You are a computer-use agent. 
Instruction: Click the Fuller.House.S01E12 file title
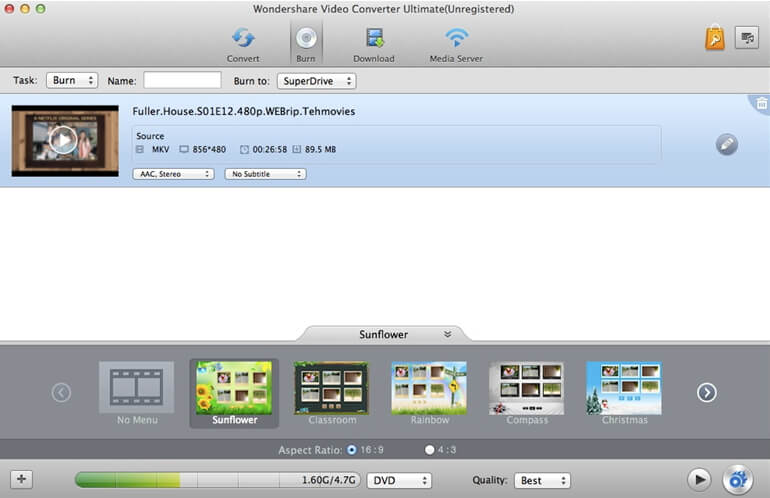click(x=244, y=111)
